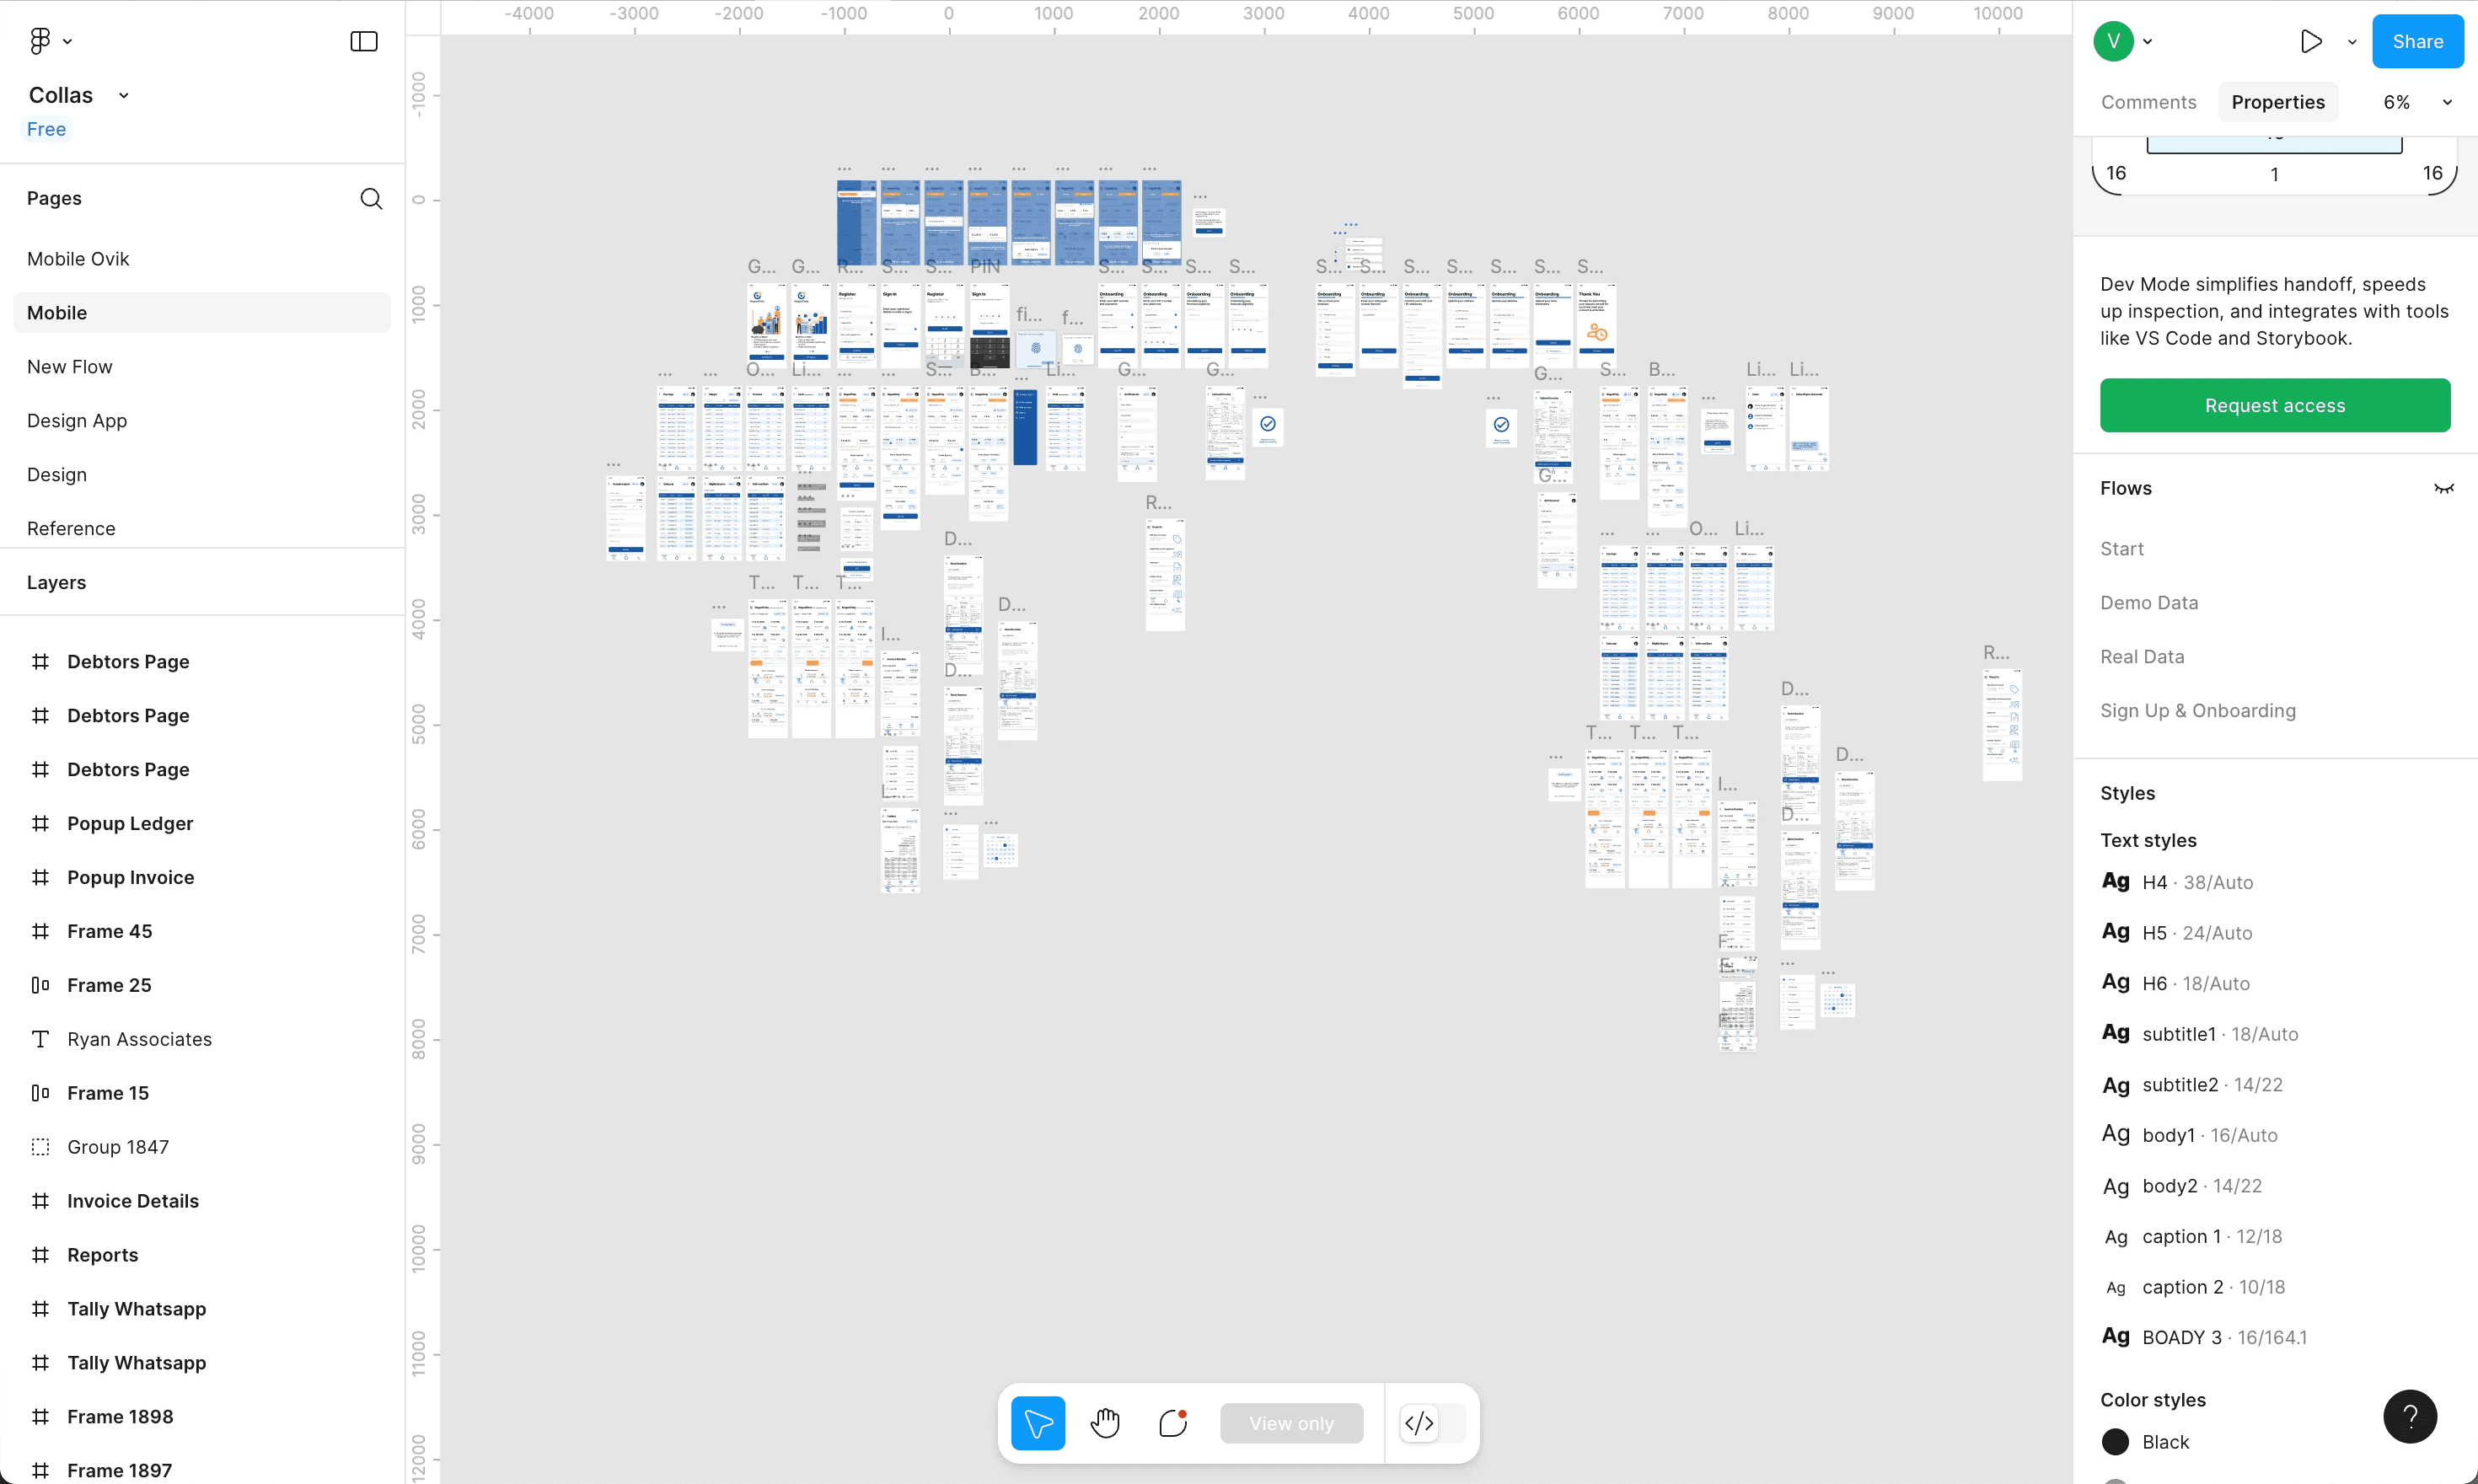Open the help question mark button

click(x=2410, y=1416)
